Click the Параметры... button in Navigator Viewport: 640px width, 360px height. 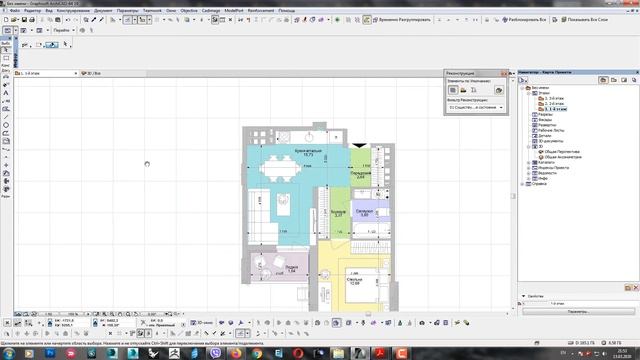point(578,312)
